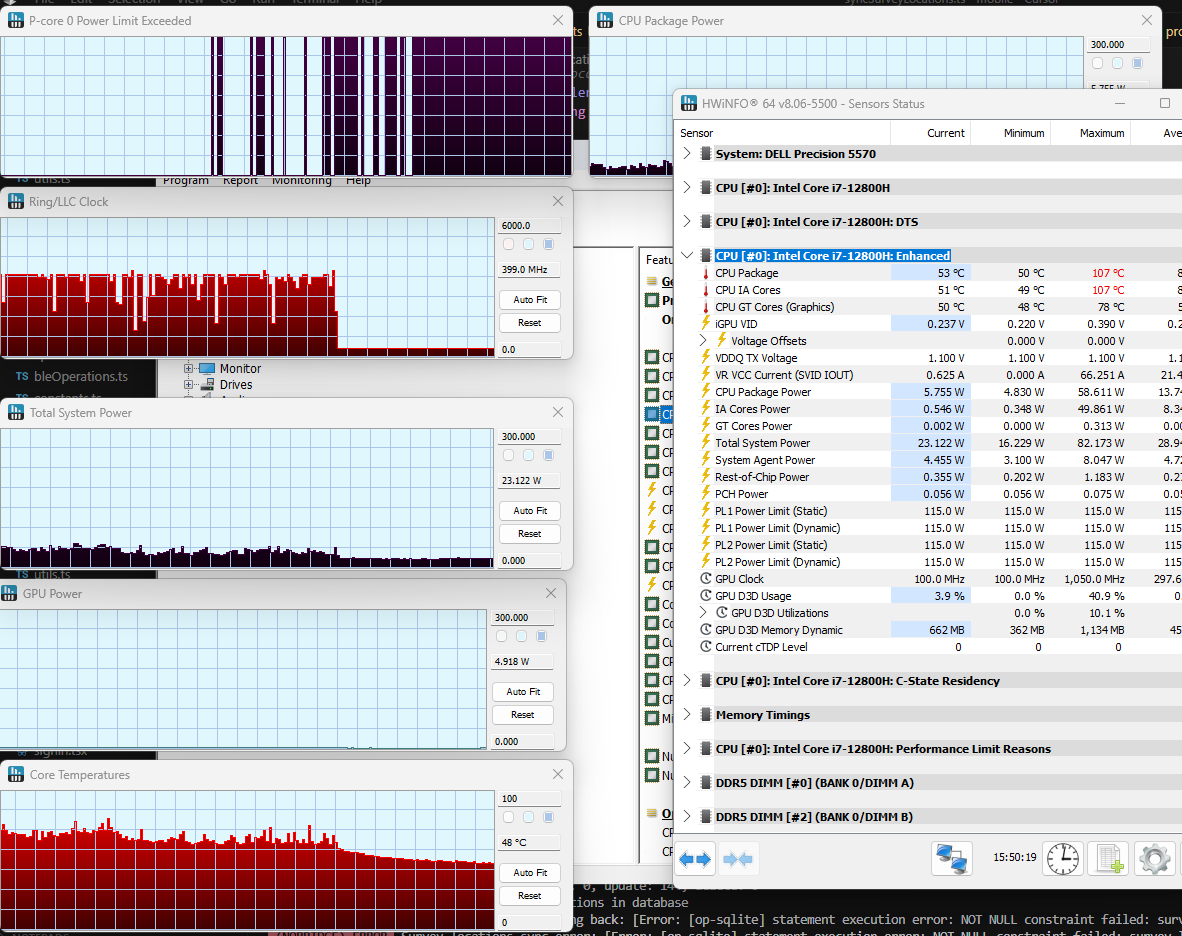Expand the Memory Timings group

(686, 714)
